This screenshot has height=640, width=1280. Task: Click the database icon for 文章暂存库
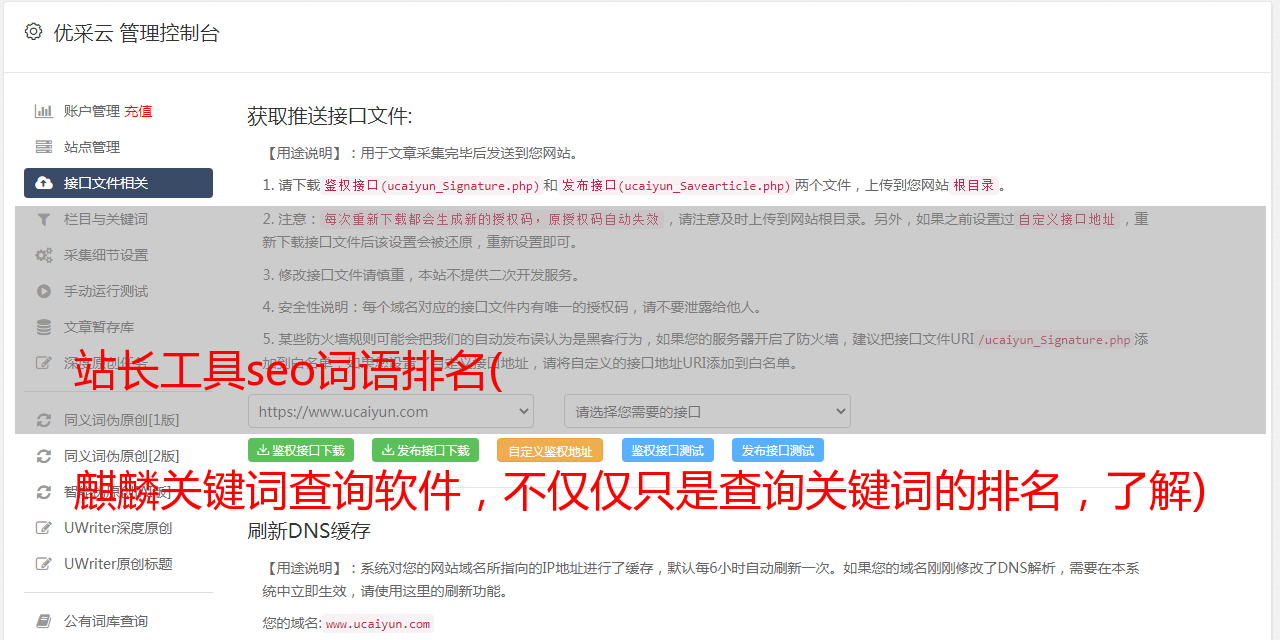point(44,327)
